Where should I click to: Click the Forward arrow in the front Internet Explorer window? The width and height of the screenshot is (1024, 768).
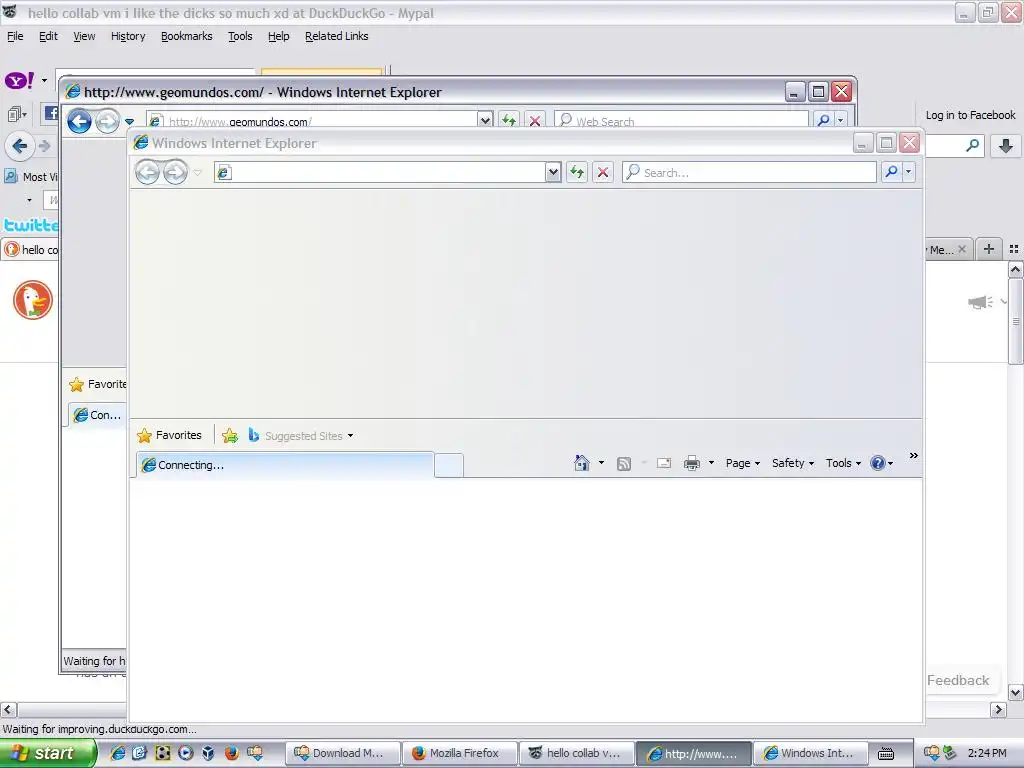[175, 172]
